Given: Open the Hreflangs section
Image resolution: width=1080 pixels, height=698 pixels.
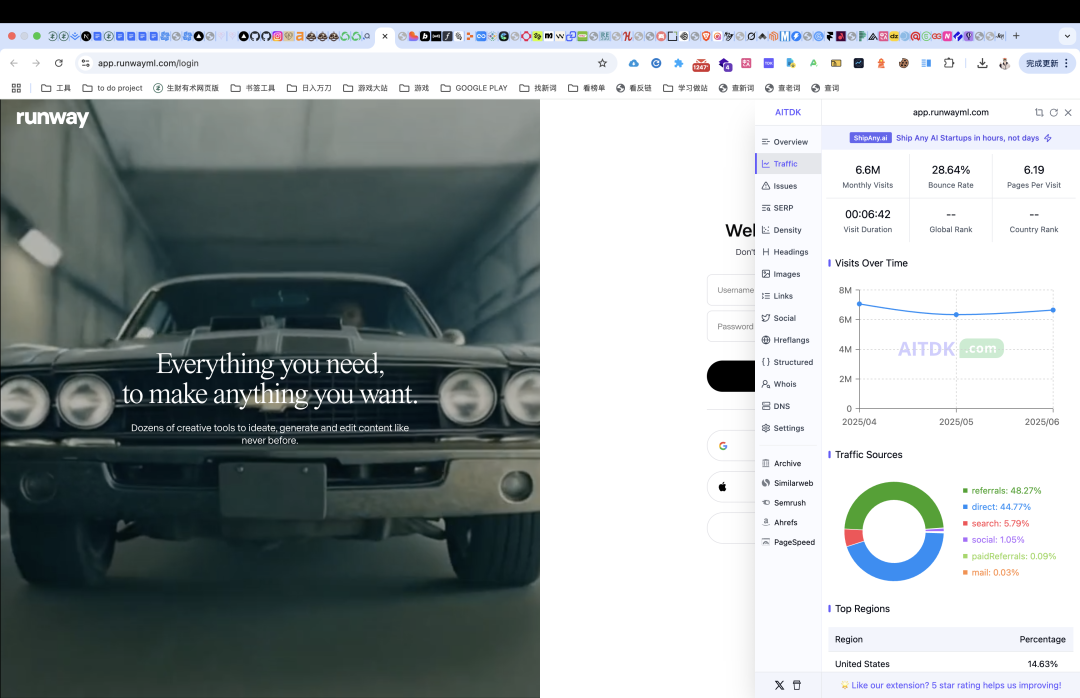Looking at the screenshot, I should tap(788, 340).
